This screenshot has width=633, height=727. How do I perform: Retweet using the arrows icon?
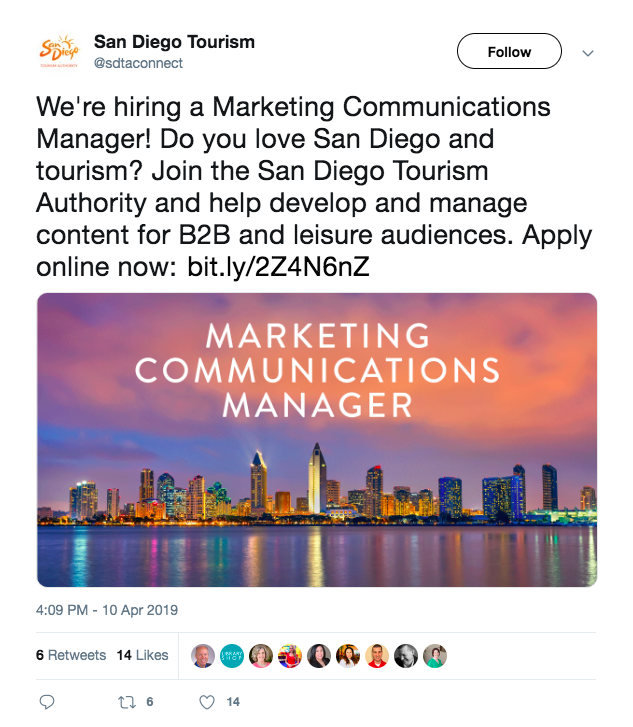[127, 702]
